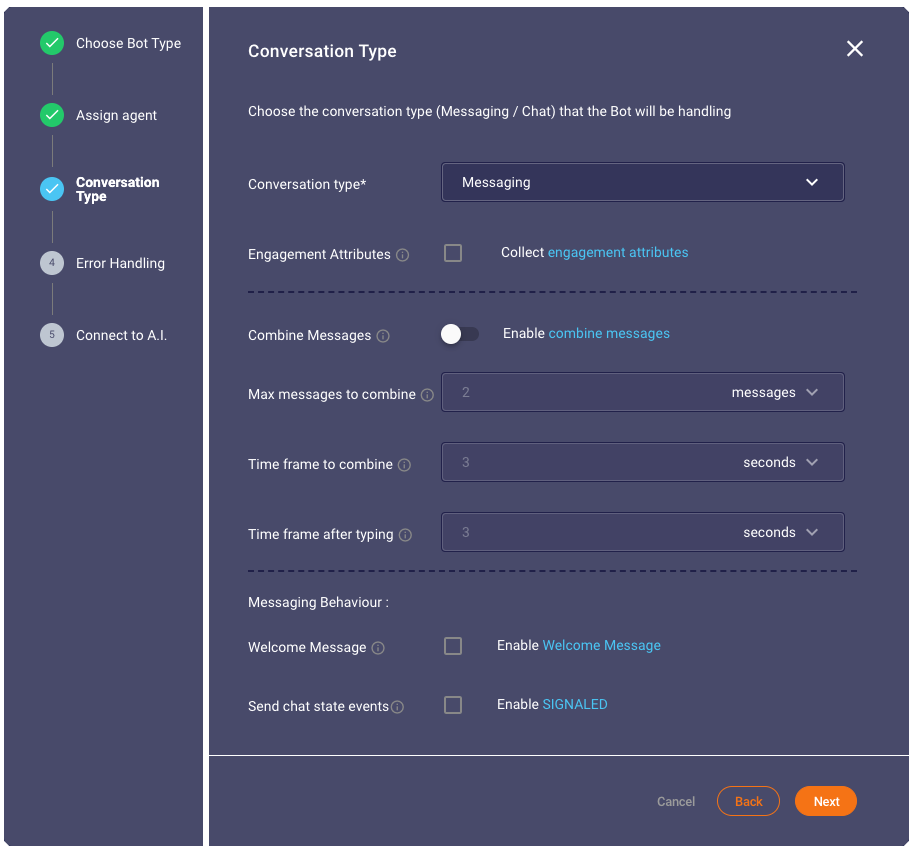Open the engagement attributes link
916x852 pixels.
617,252
